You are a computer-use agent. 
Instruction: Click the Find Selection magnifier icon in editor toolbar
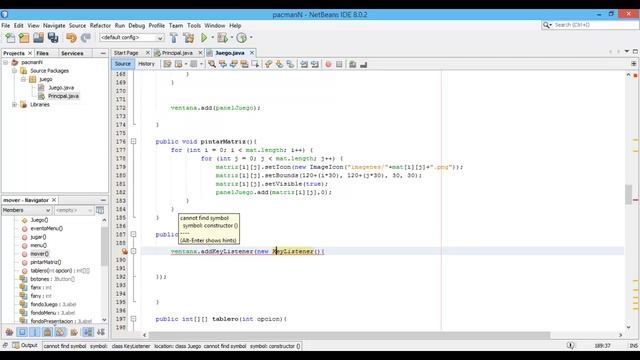click(212, 64)
